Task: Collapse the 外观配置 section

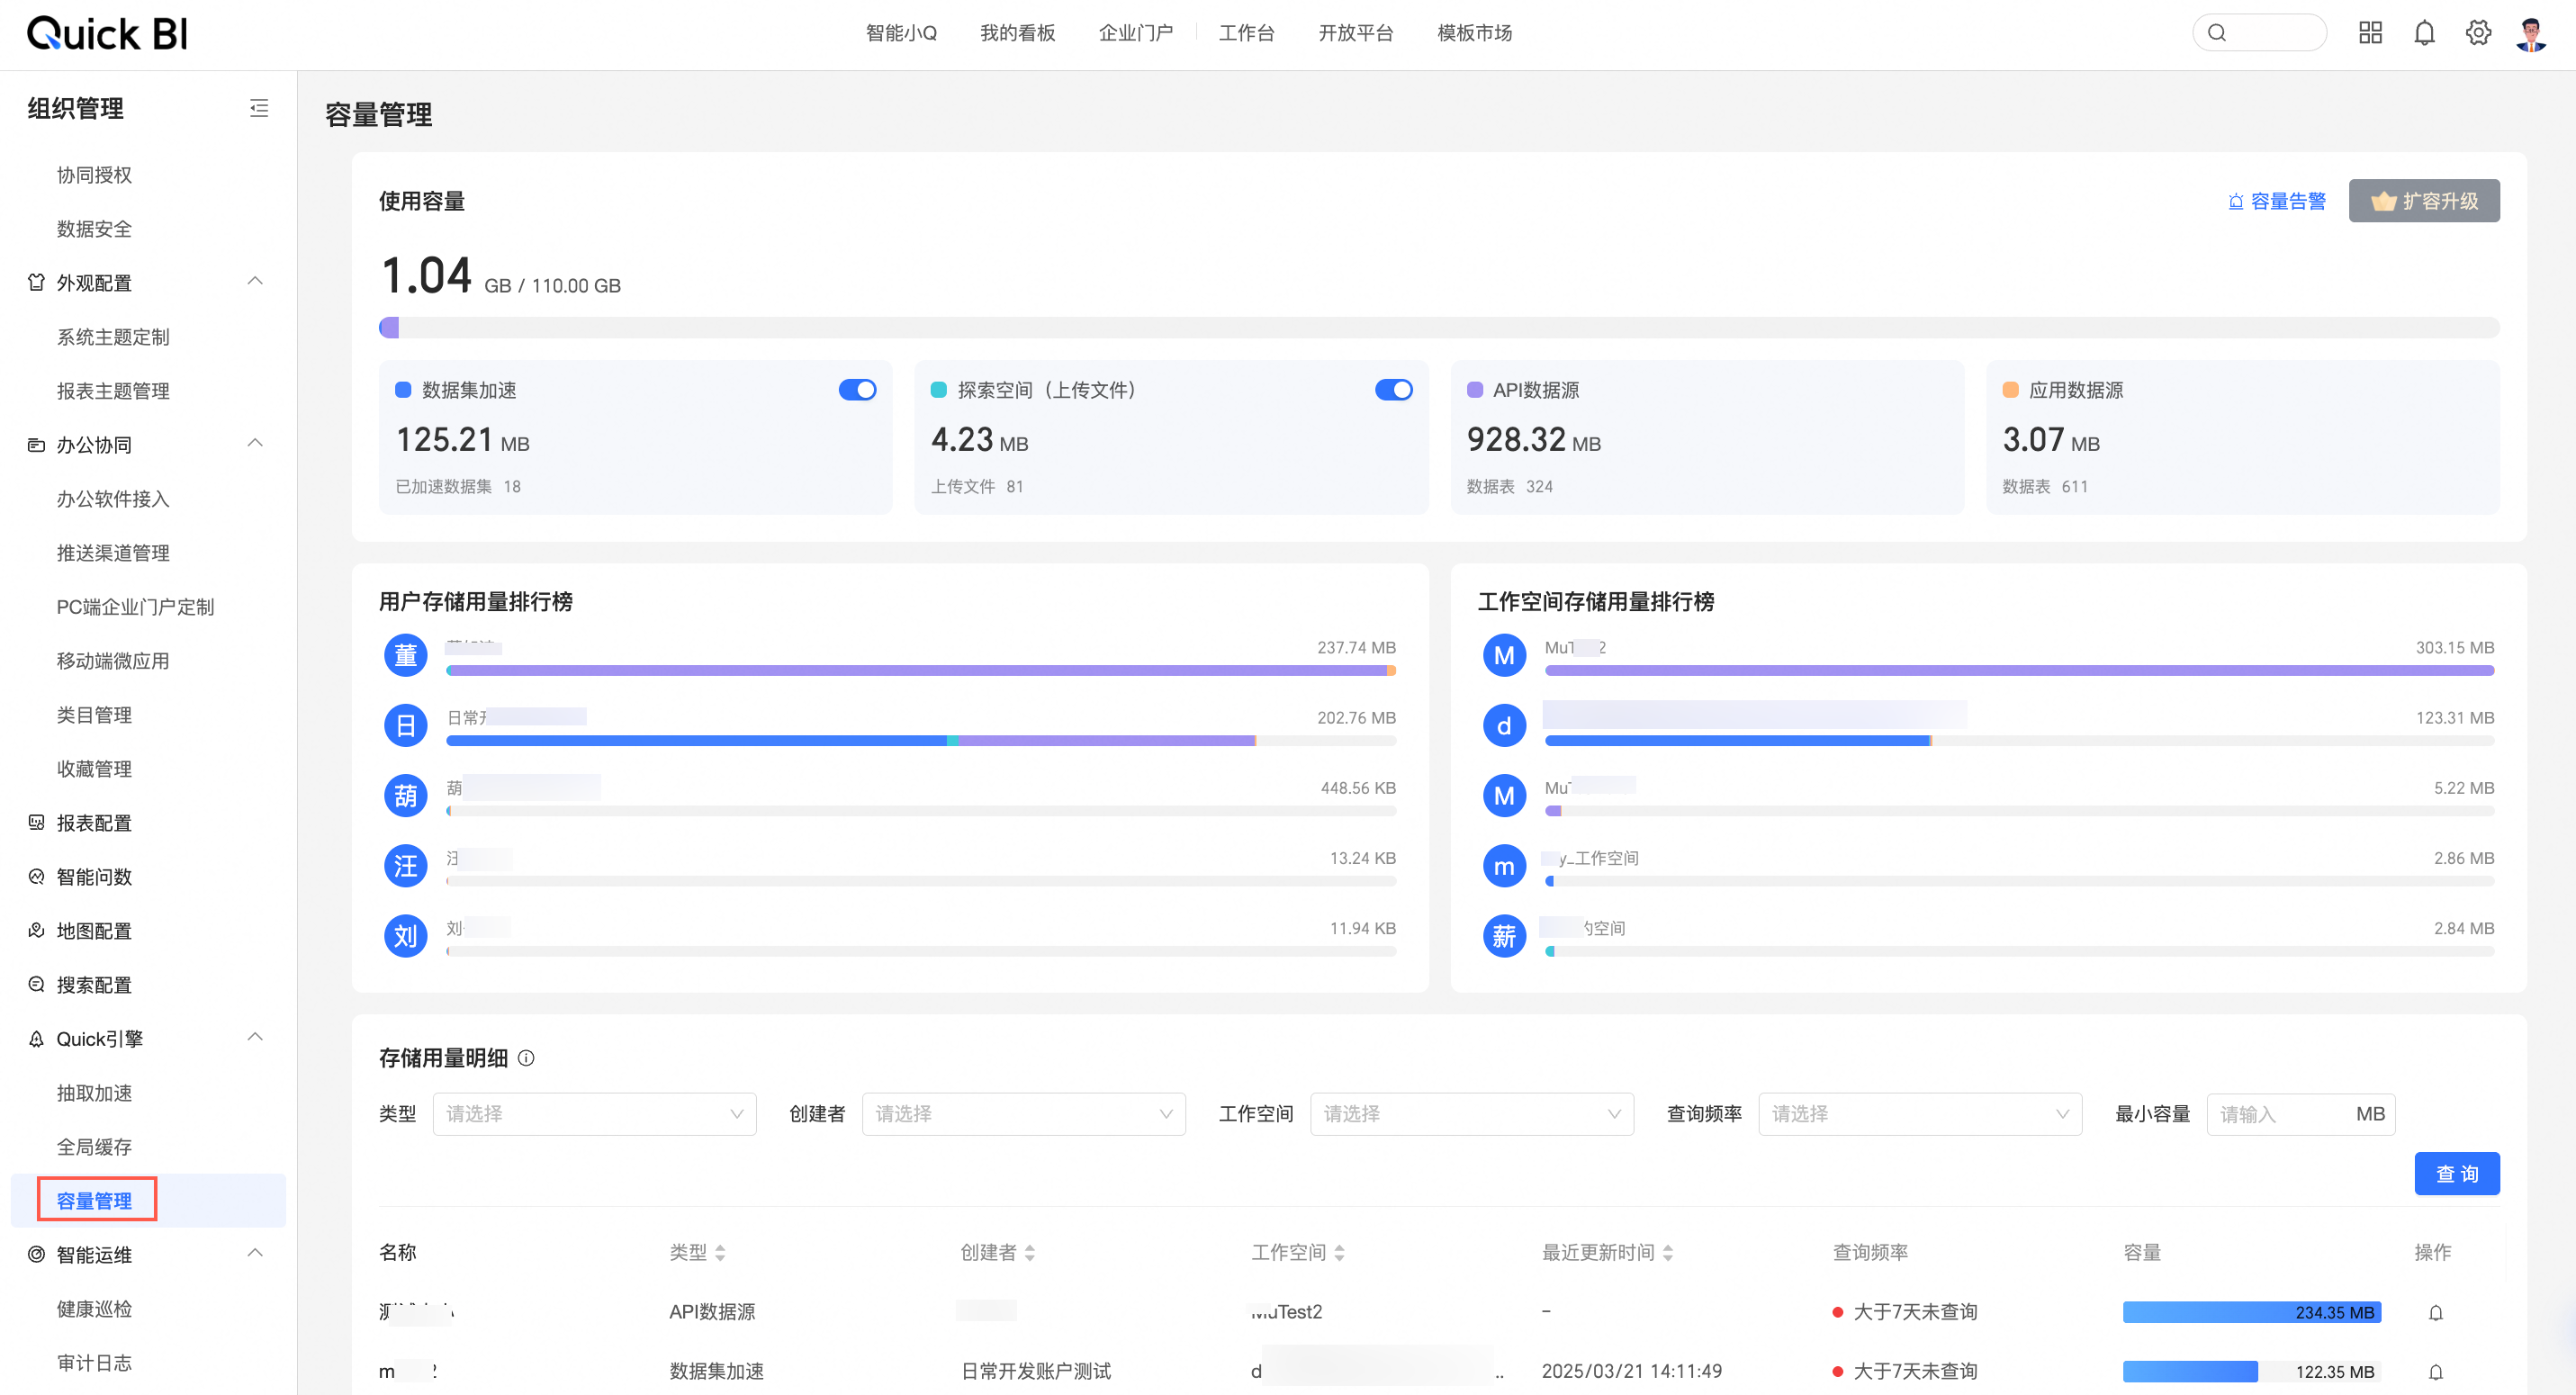Action: (x=255, y=282)
